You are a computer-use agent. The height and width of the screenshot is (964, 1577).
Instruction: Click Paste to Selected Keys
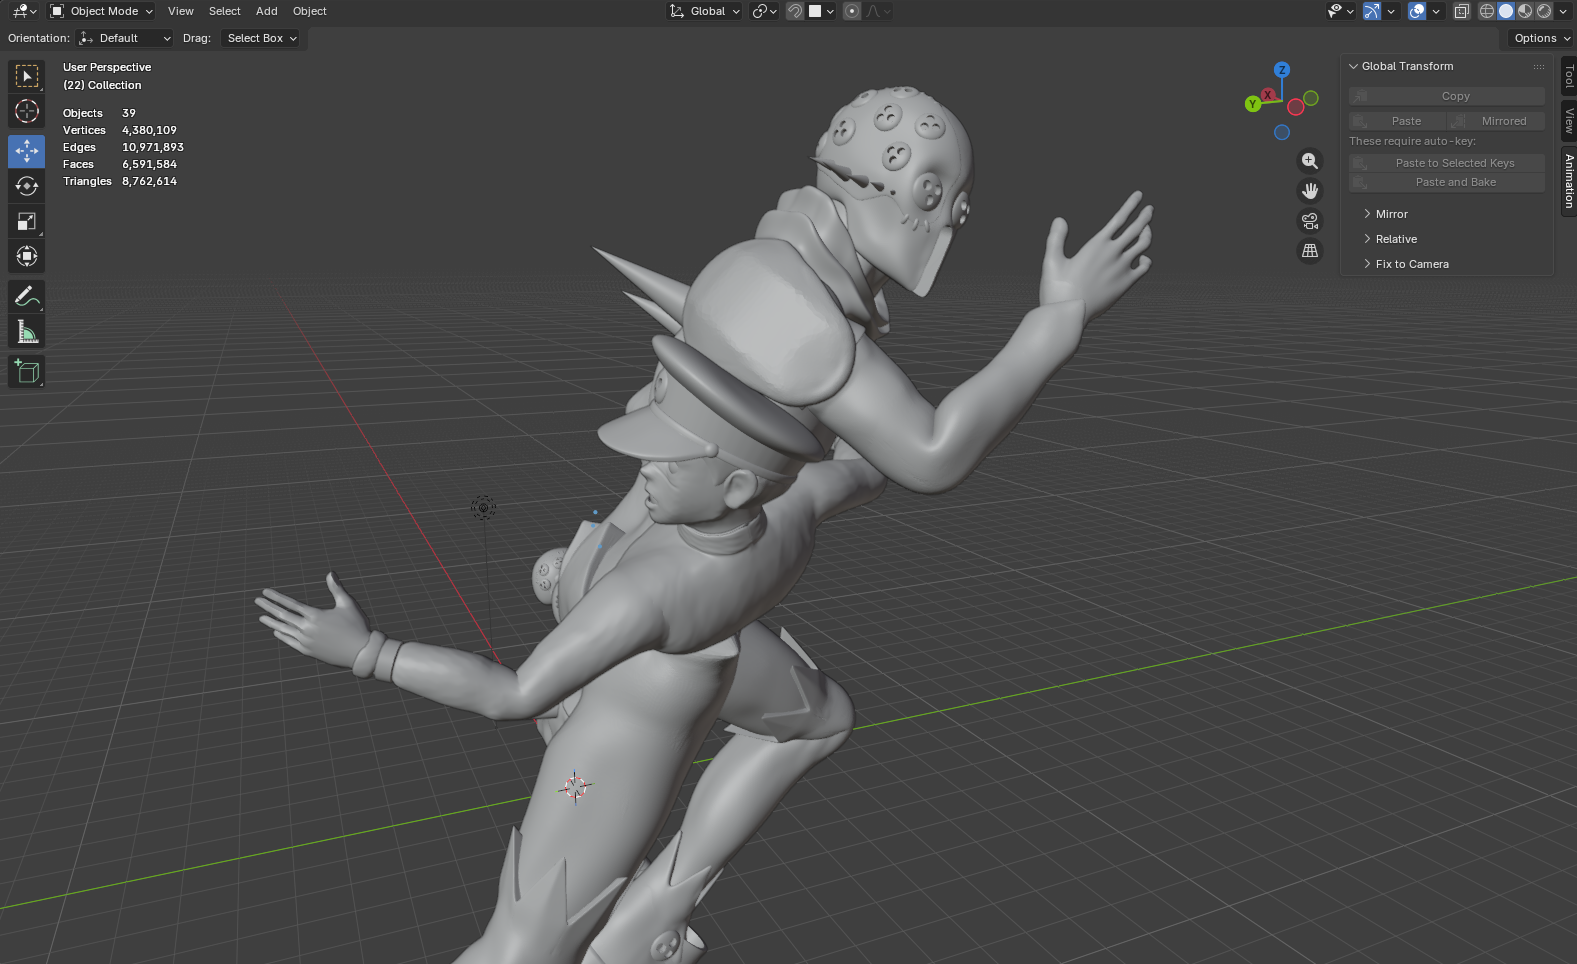tap(1447, 163)
